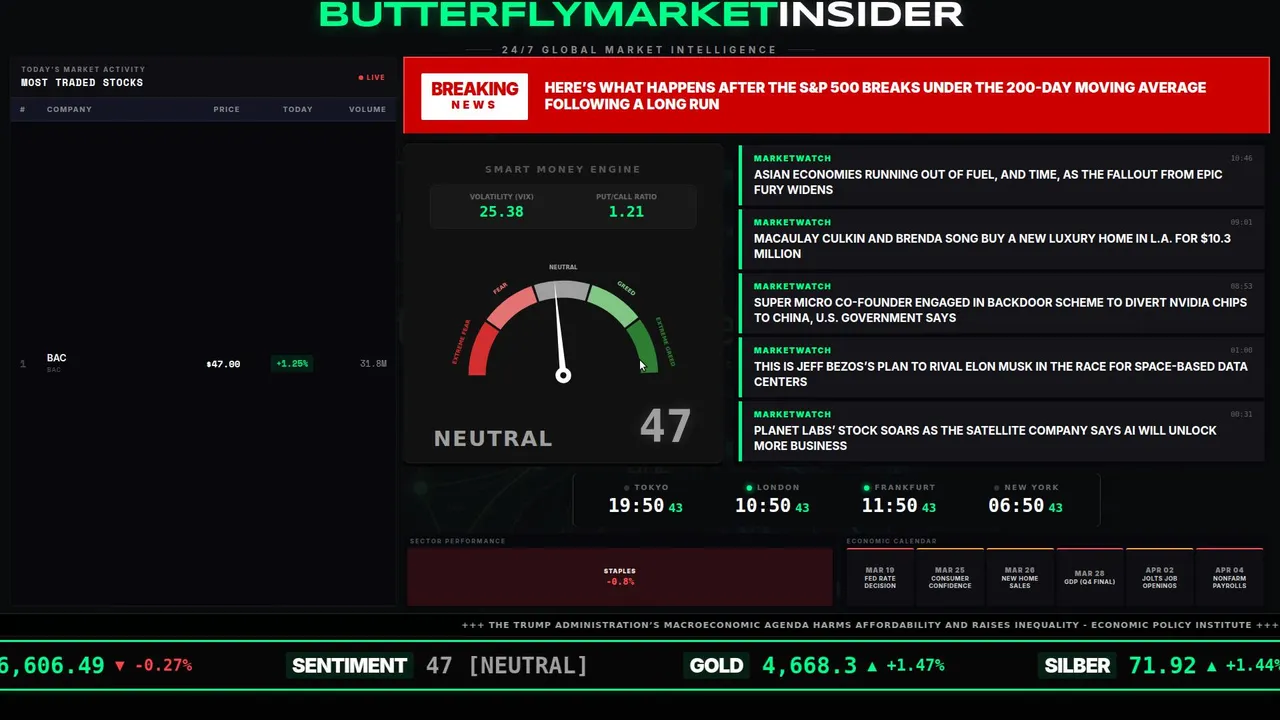
Task: Click the Smart Money Engine panel title
Action: pos(563,170)
